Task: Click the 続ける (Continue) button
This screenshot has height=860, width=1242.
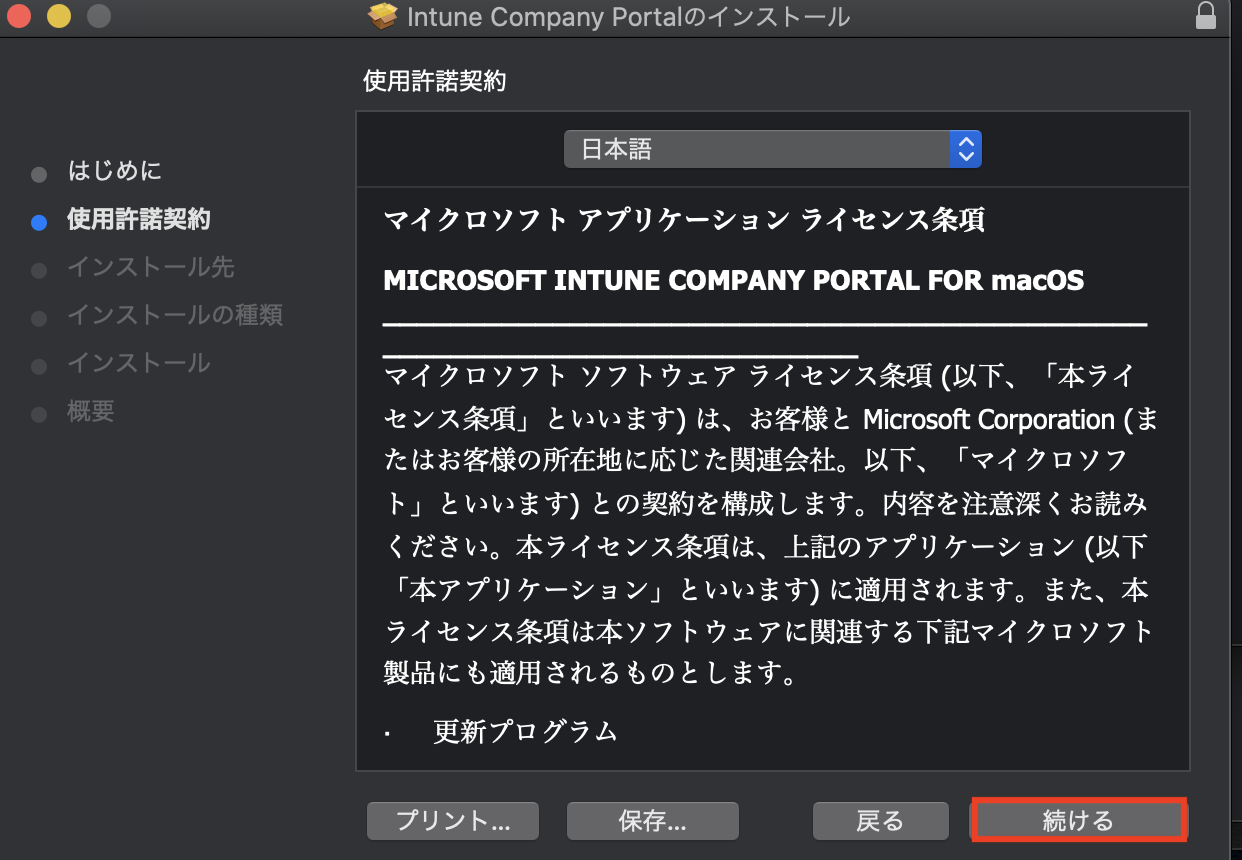Action: [x=1078, y=821]
